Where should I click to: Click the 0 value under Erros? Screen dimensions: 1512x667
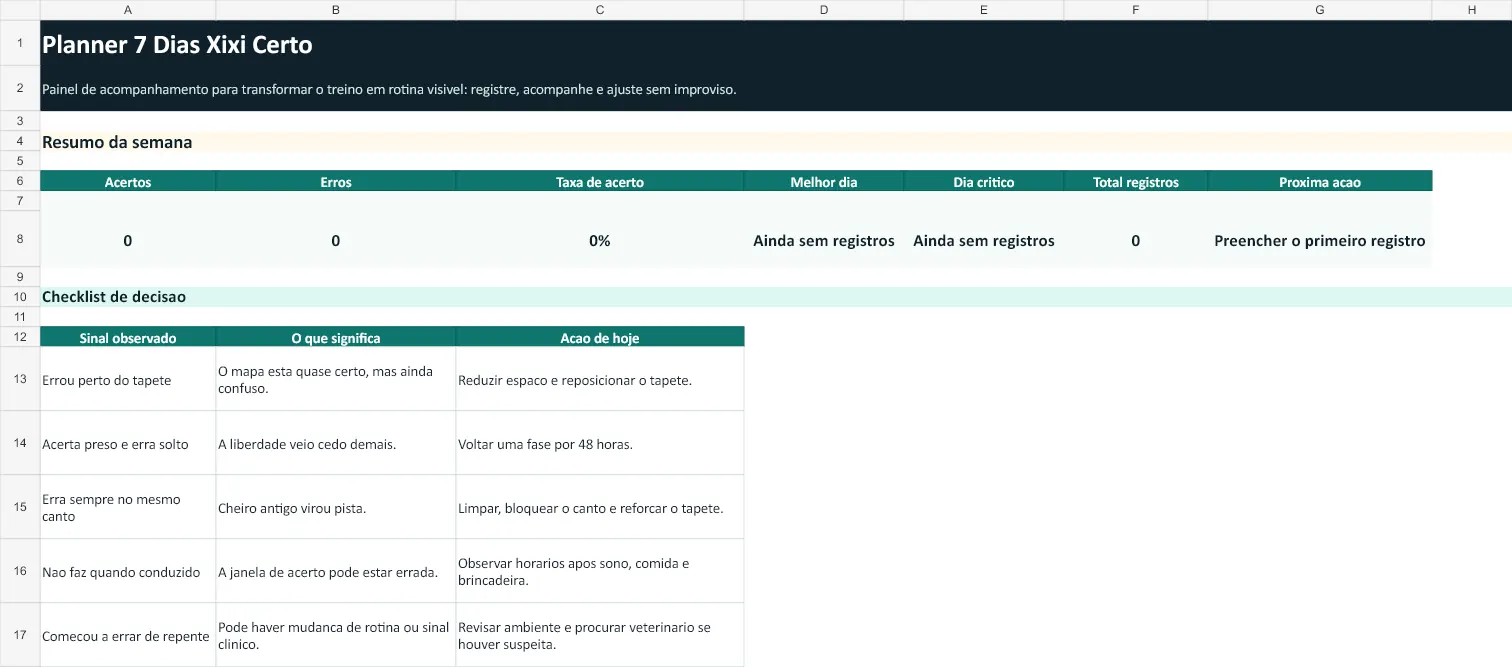[336, 240]
